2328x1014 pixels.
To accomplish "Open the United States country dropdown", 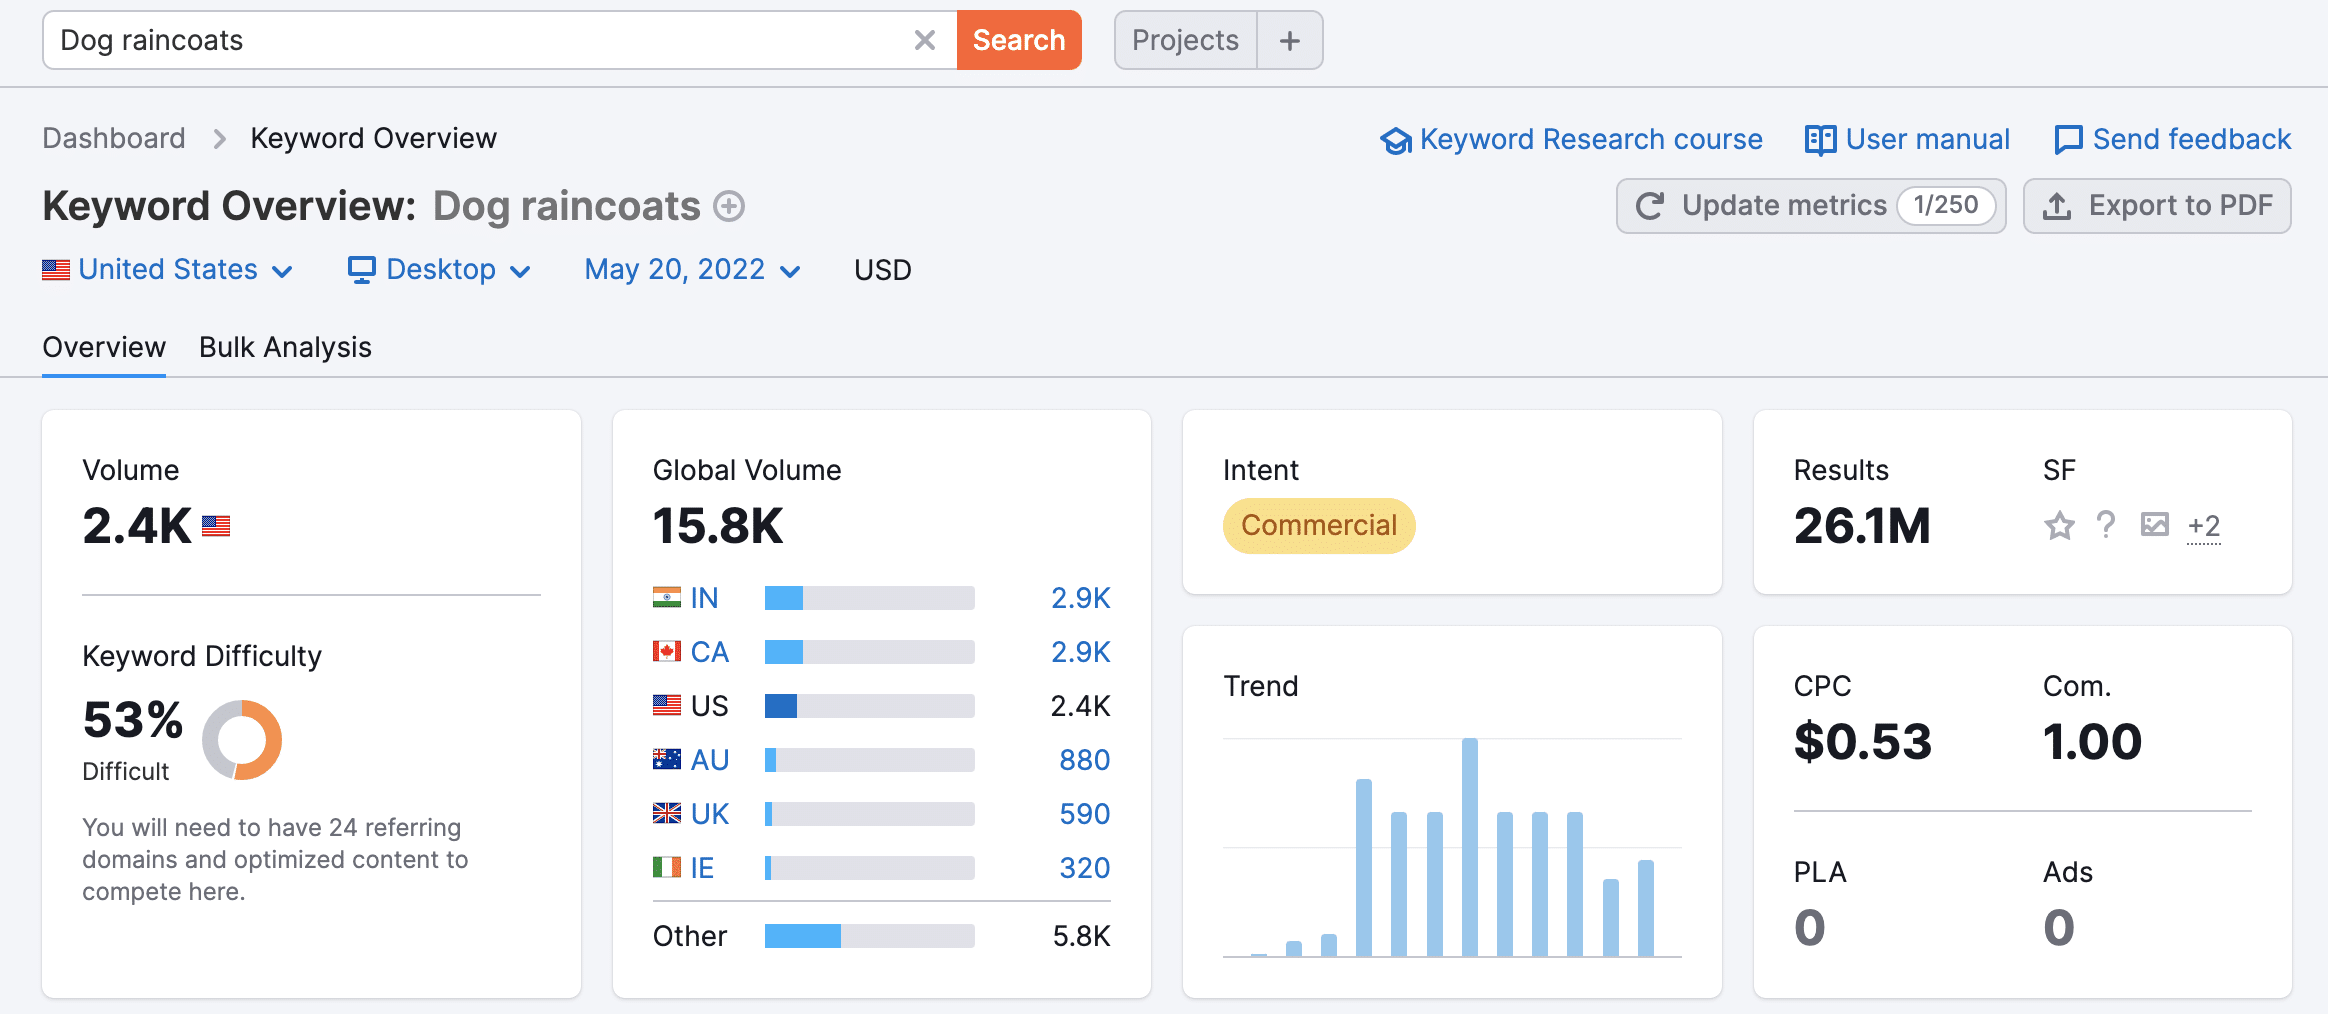I will coord(168,270).
